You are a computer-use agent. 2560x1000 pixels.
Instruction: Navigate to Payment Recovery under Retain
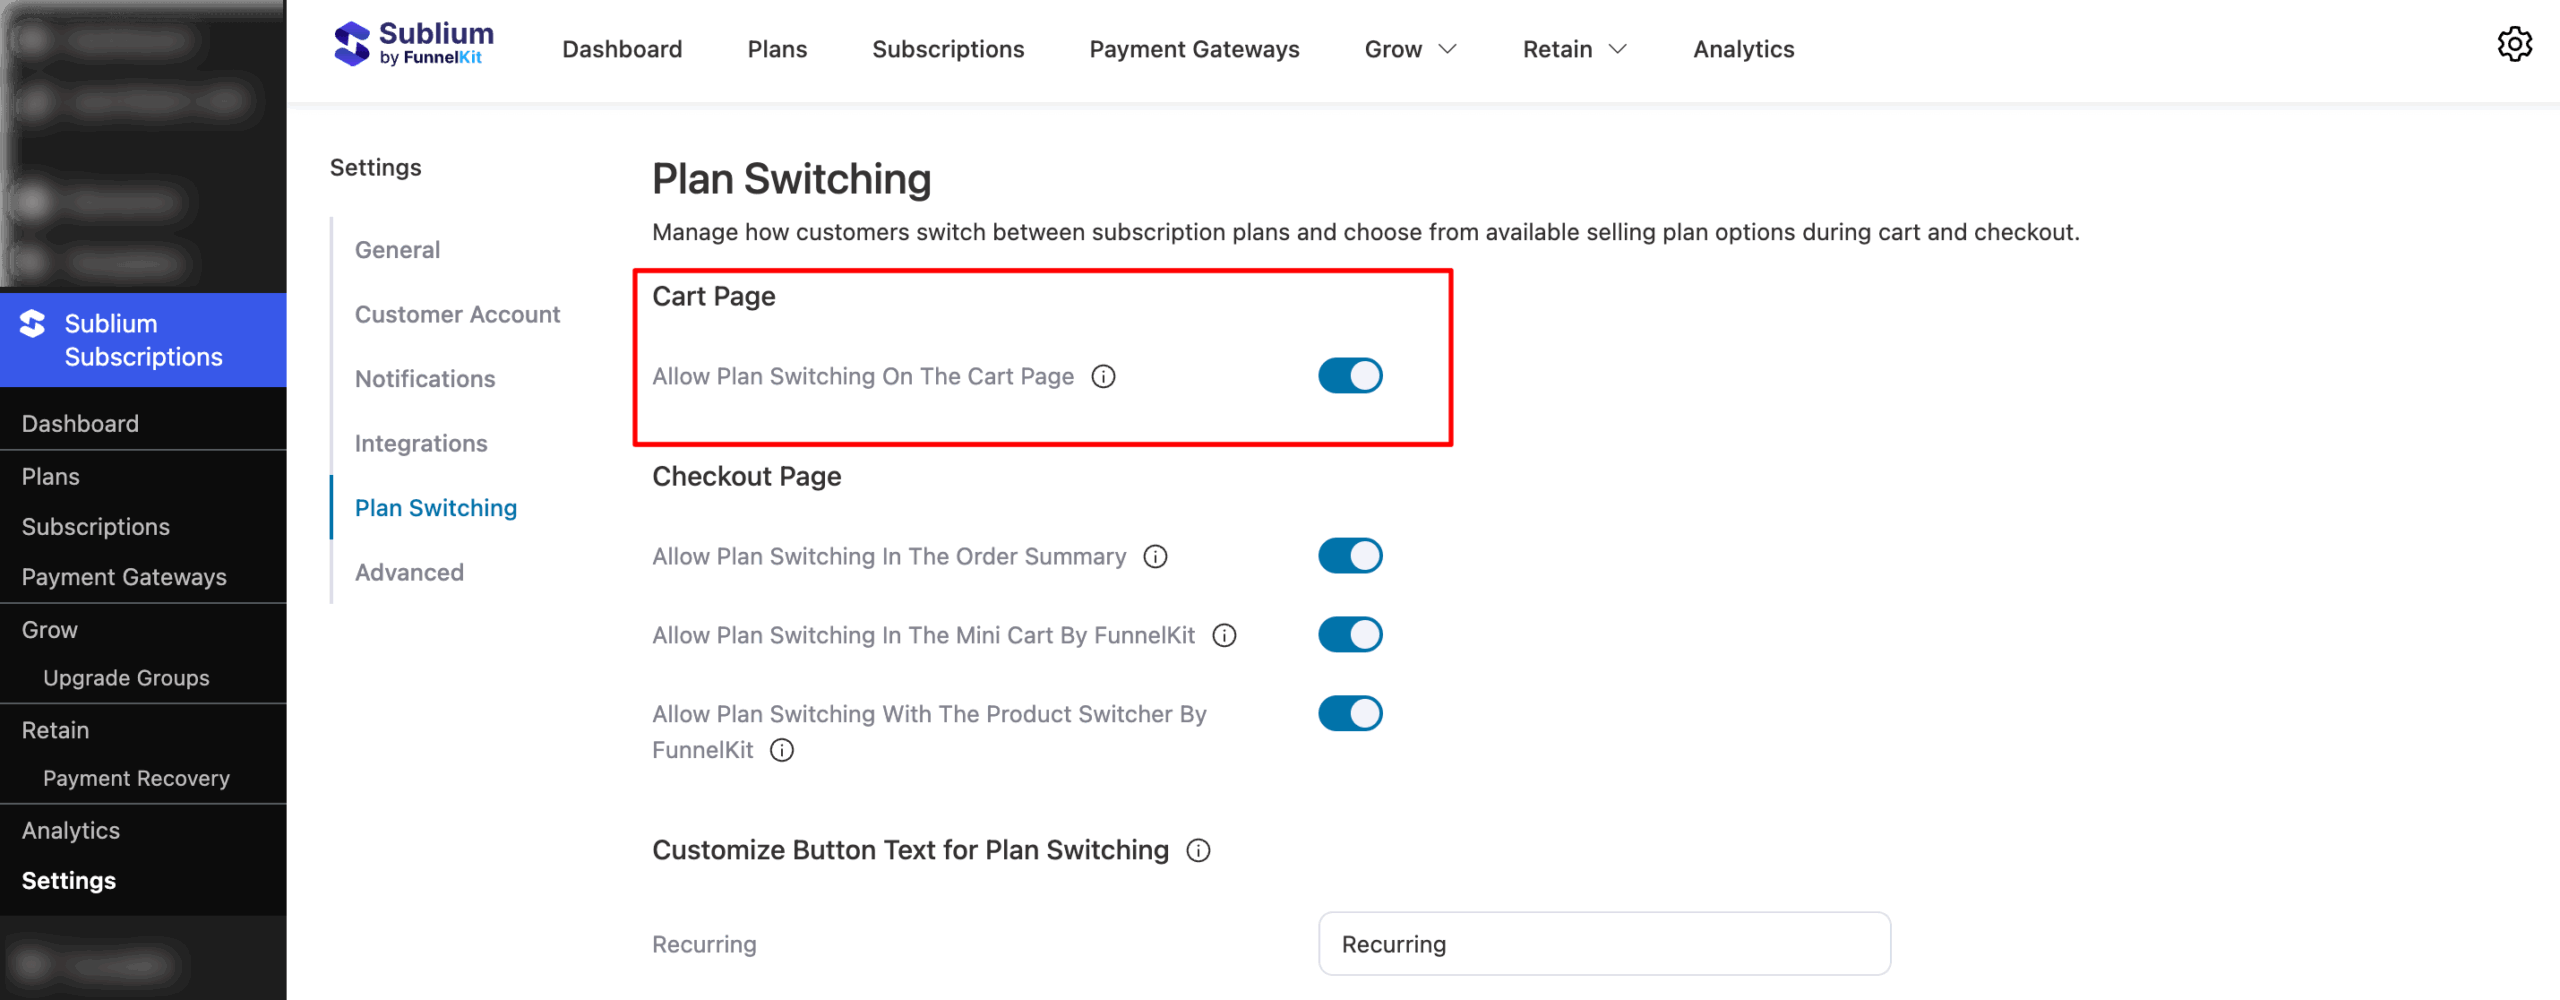click(136, 778)
